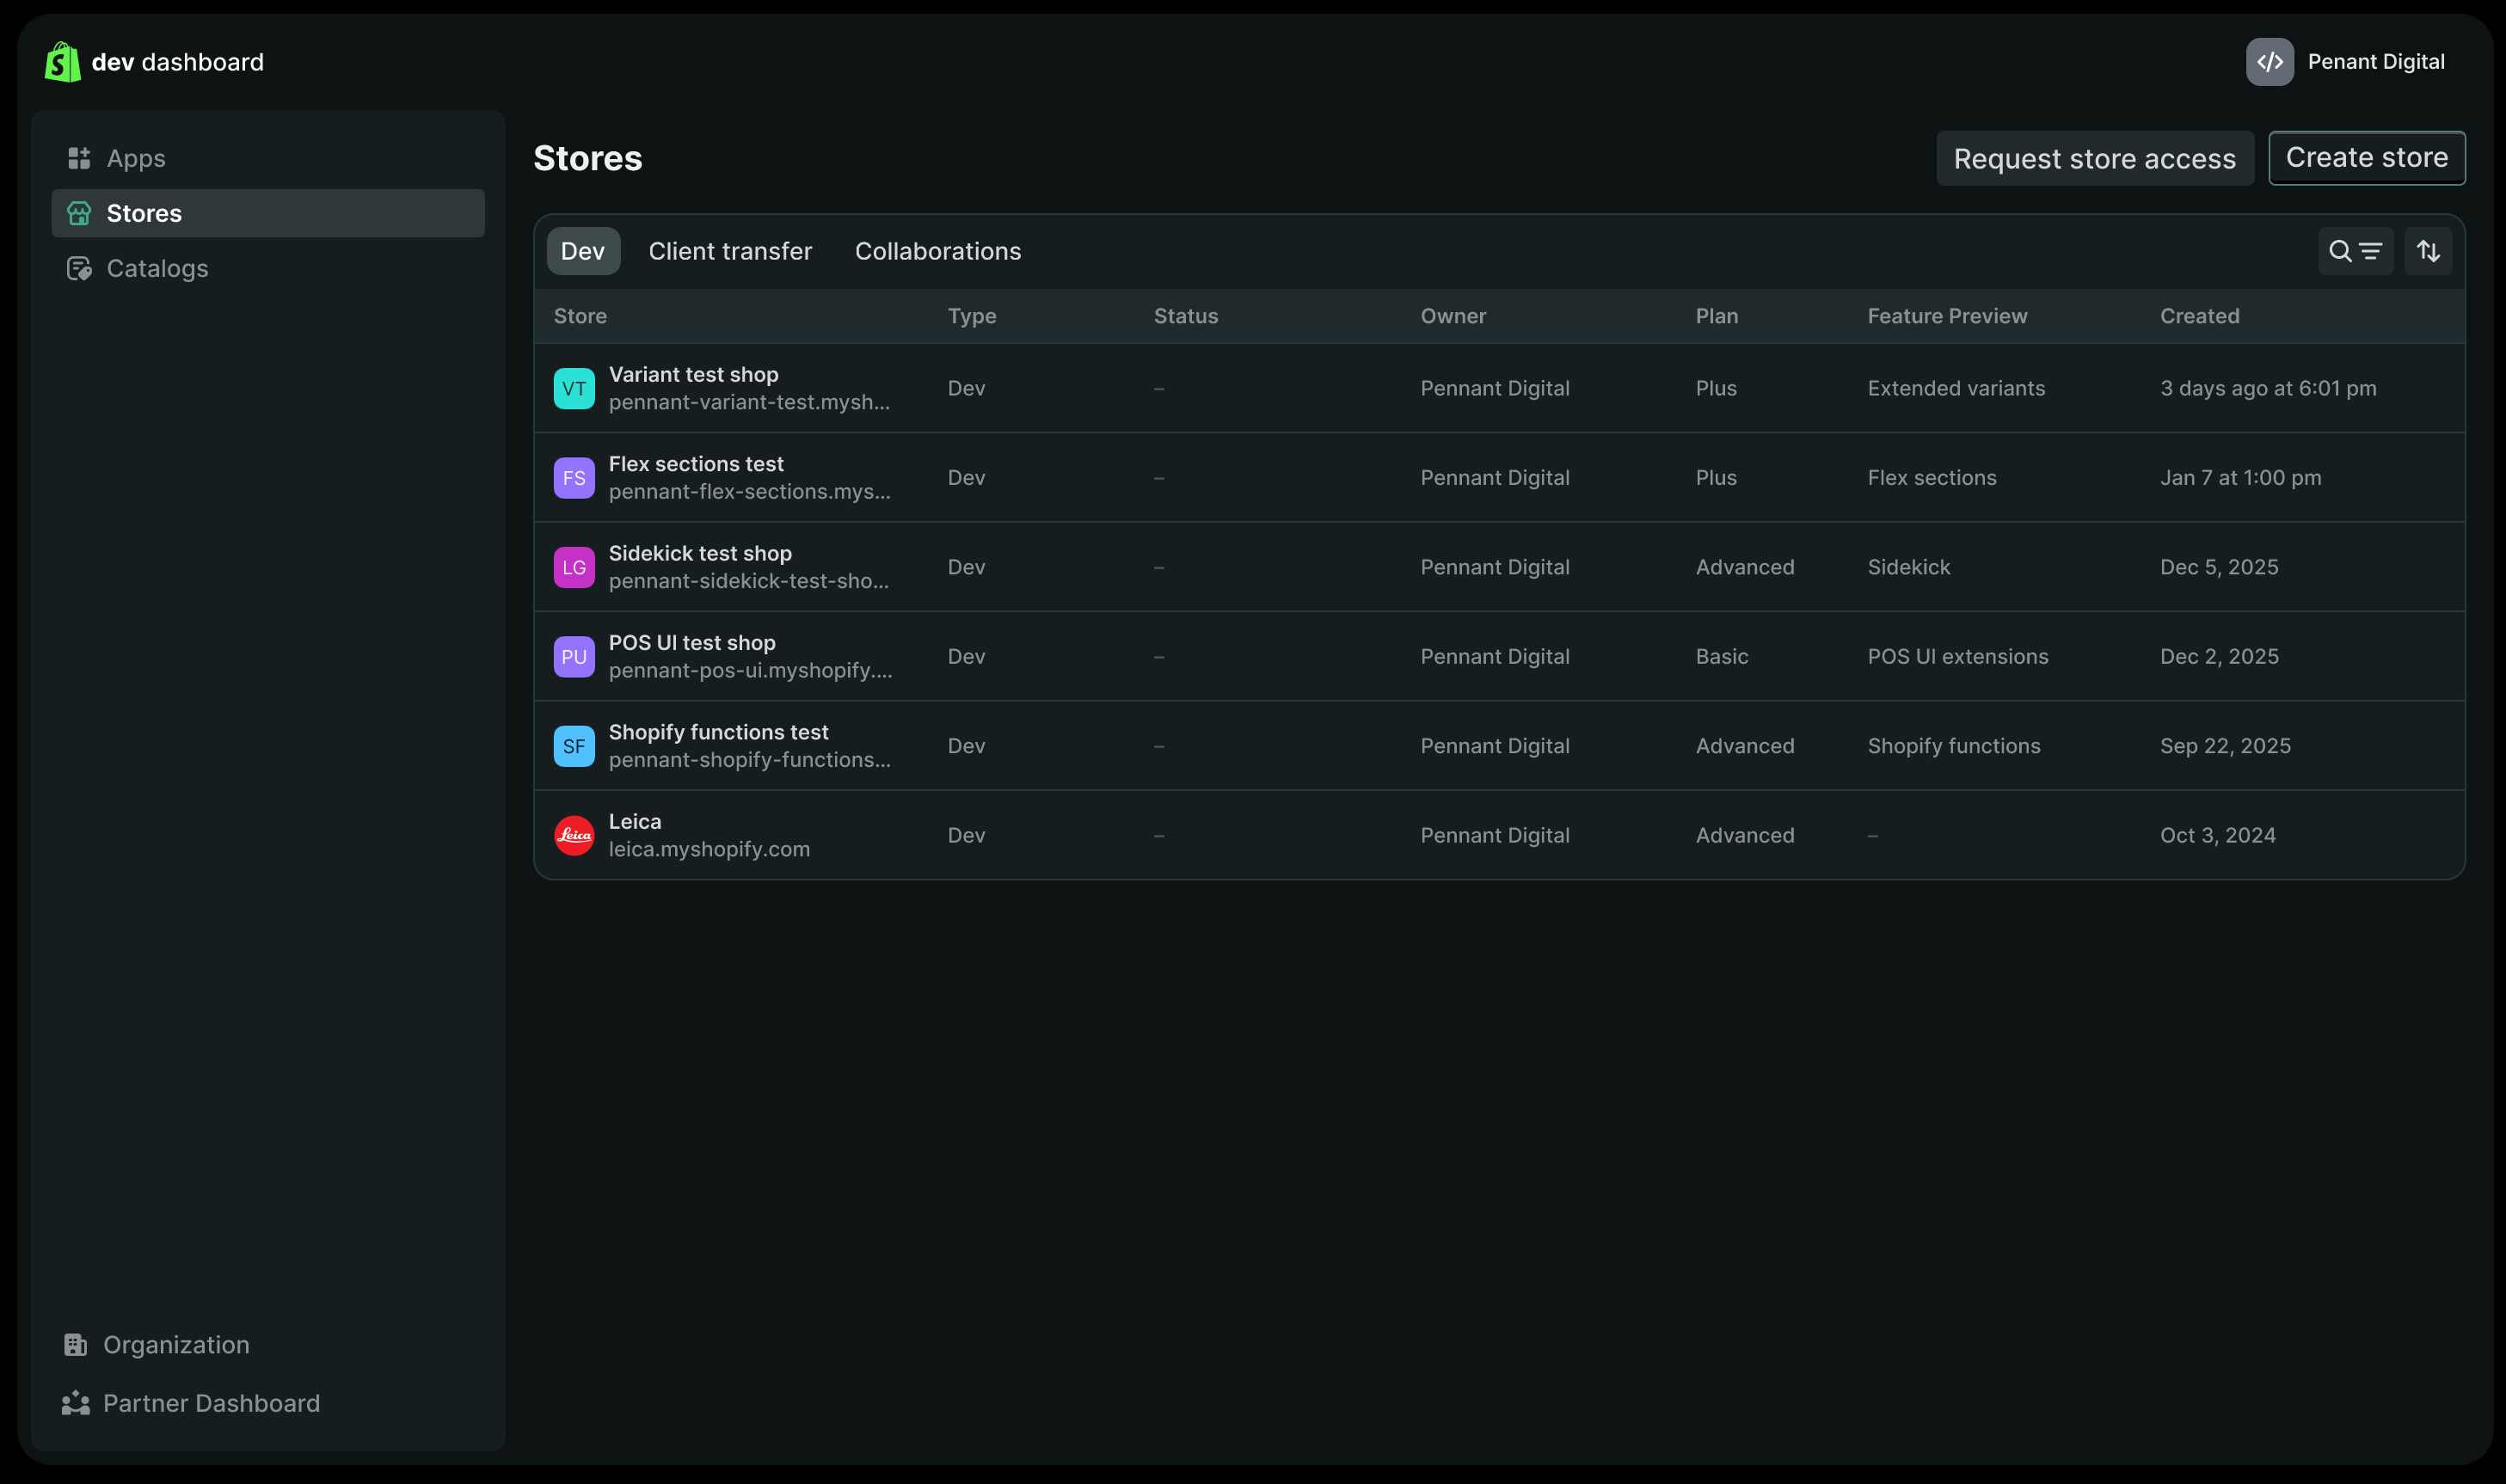The width and height of the screenshot is (2506, 1484).
Task: Click the Request store access button
Action: [x=2094, y=158]
